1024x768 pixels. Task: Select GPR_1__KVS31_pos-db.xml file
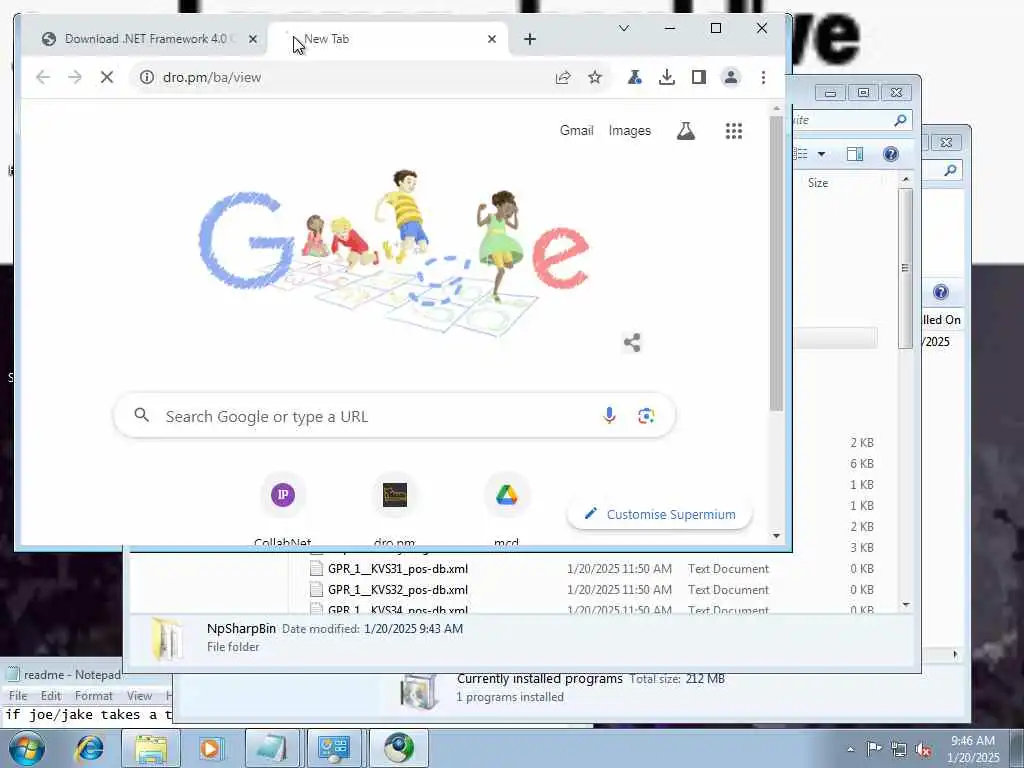tap(398, 569)
